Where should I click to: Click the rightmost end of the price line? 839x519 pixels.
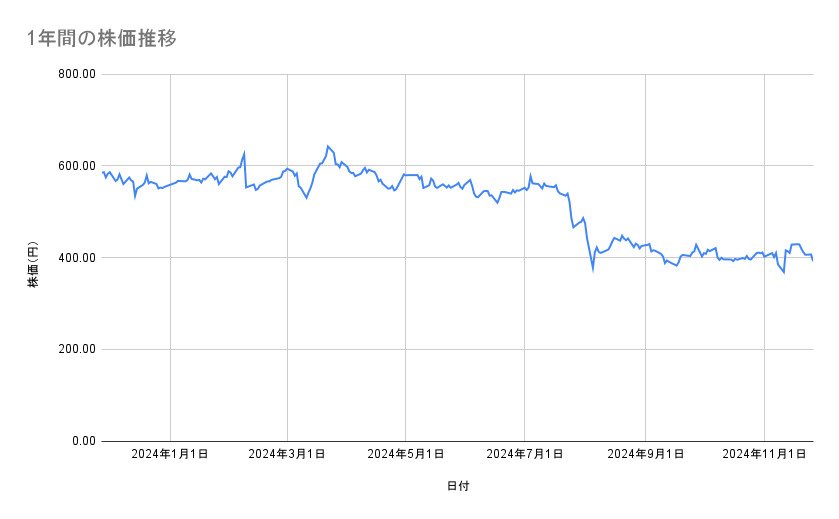[812, 260]
